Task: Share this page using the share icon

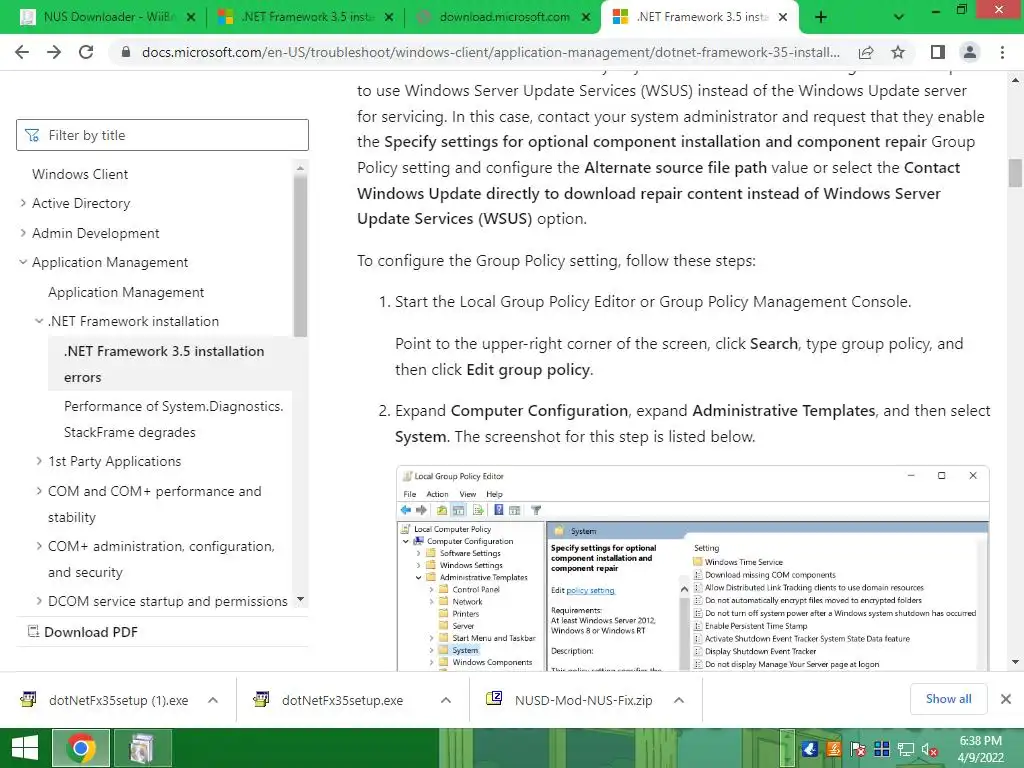Action: tap(866, 52)
